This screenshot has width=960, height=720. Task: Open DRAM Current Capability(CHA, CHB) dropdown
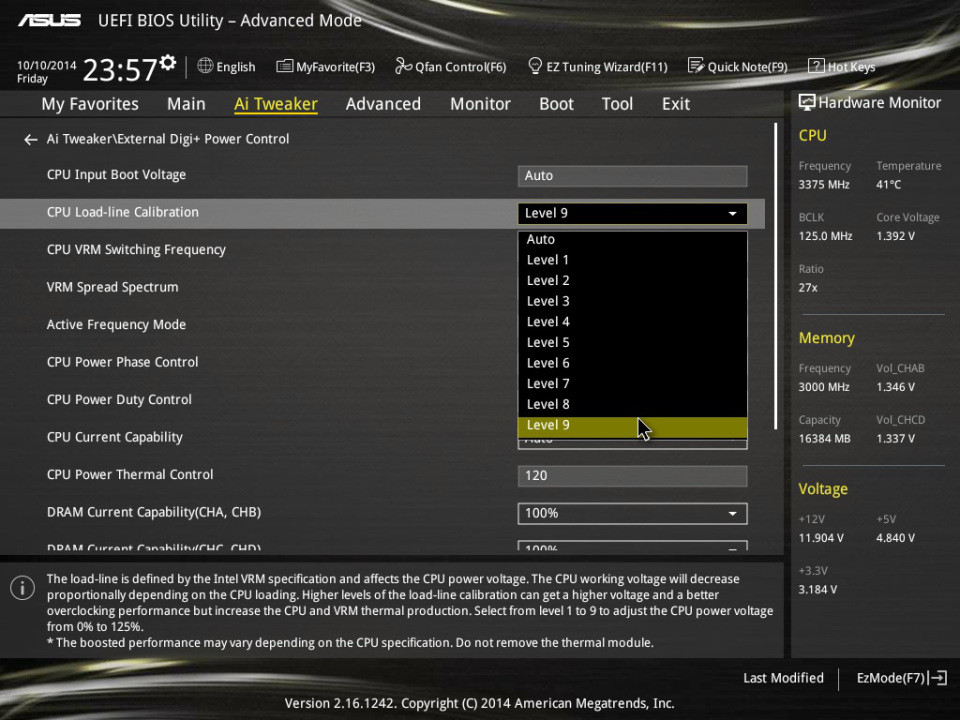point(632,514)
